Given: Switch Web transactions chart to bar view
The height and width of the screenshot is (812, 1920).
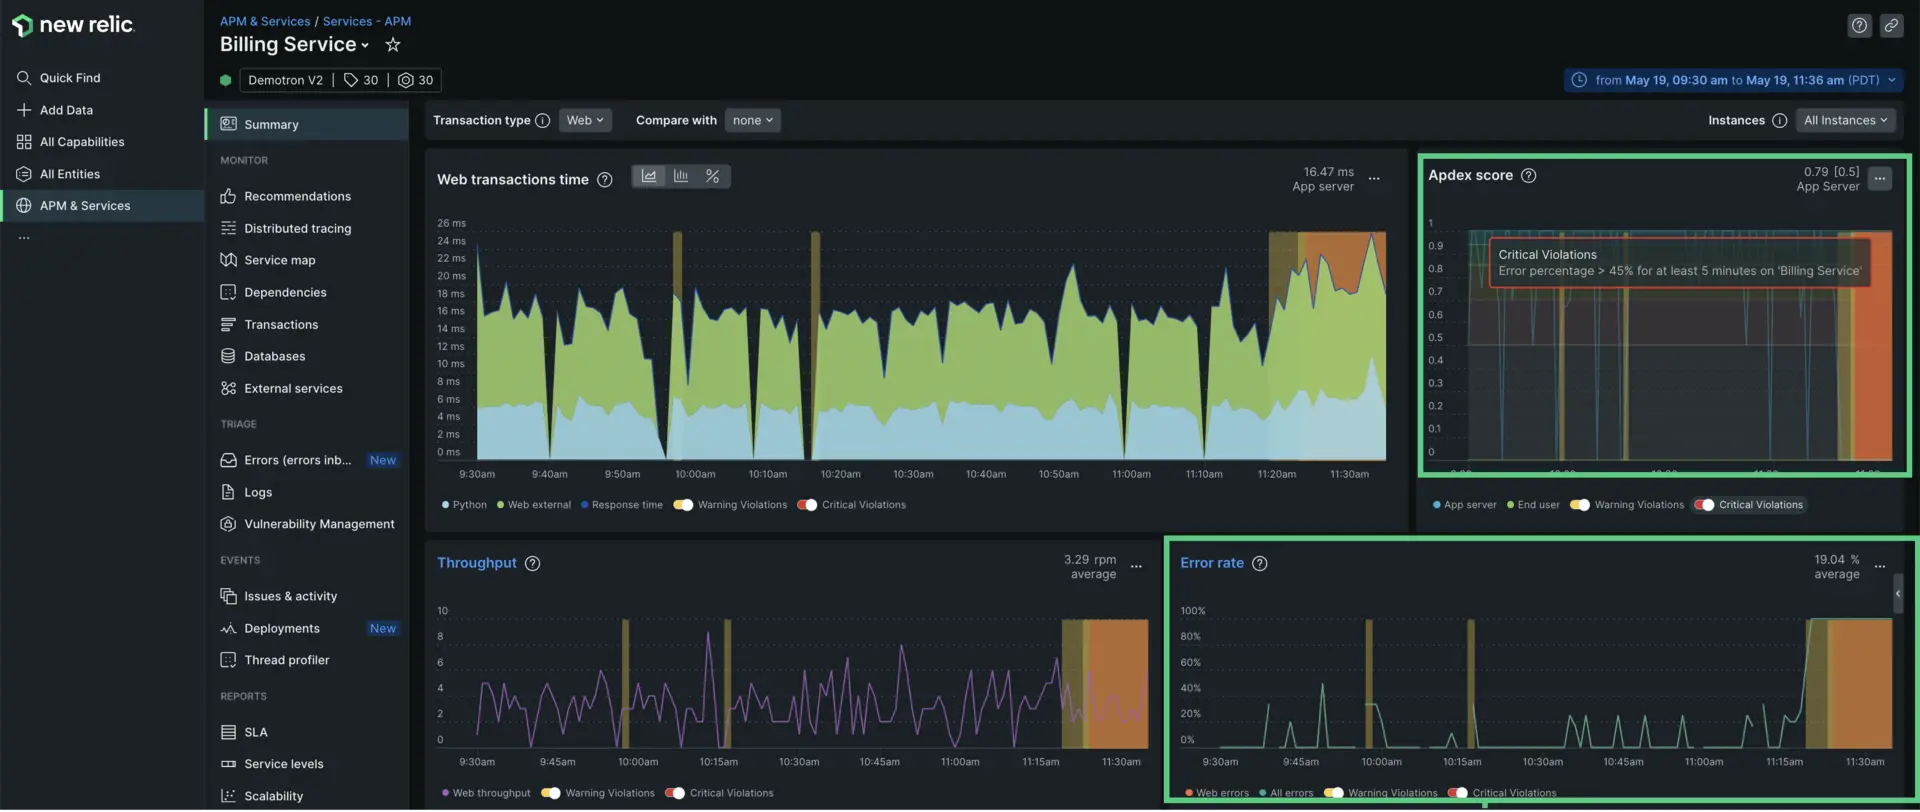Looking at the screenshot, I should pos(681,177).
